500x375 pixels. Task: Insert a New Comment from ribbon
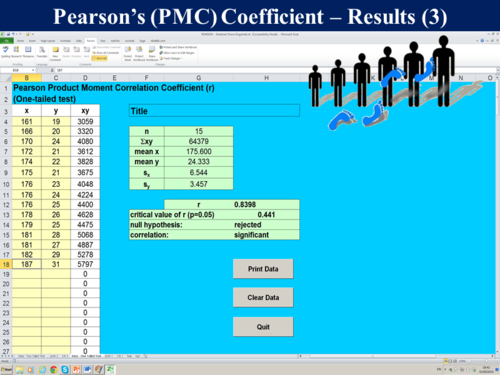click(56, 53)
